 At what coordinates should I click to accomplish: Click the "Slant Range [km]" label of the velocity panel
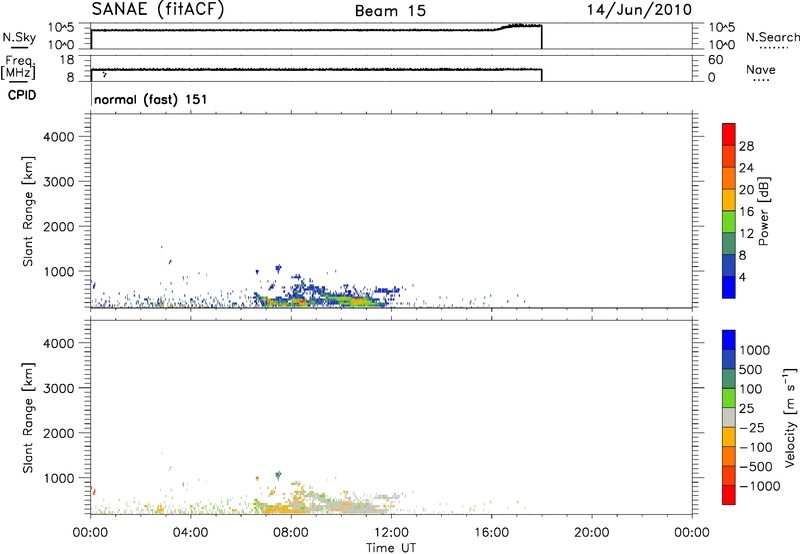tap(28, 418)
